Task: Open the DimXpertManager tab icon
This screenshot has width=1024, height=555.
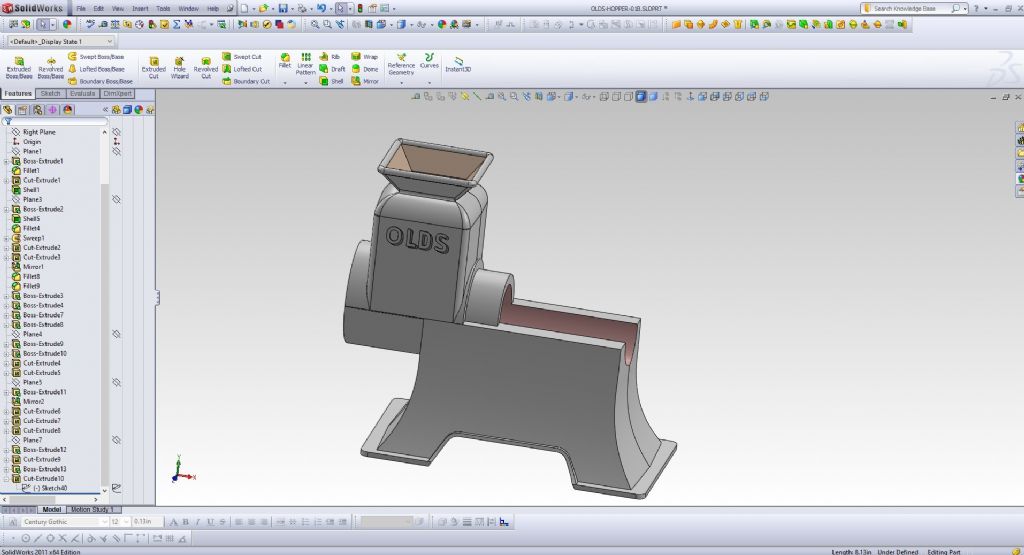Action: 53,110
